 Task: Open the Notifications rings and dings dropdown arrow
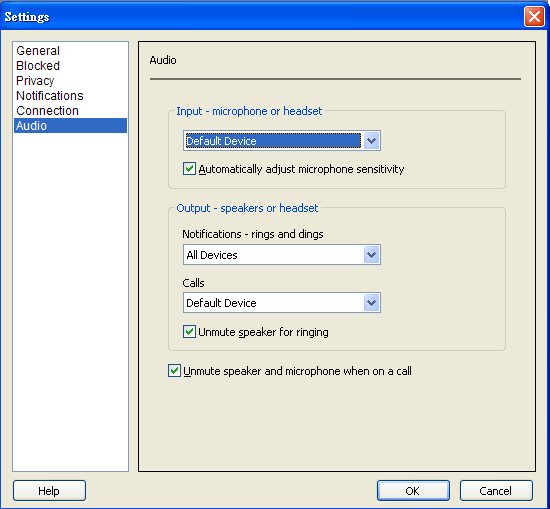[371, 255]
